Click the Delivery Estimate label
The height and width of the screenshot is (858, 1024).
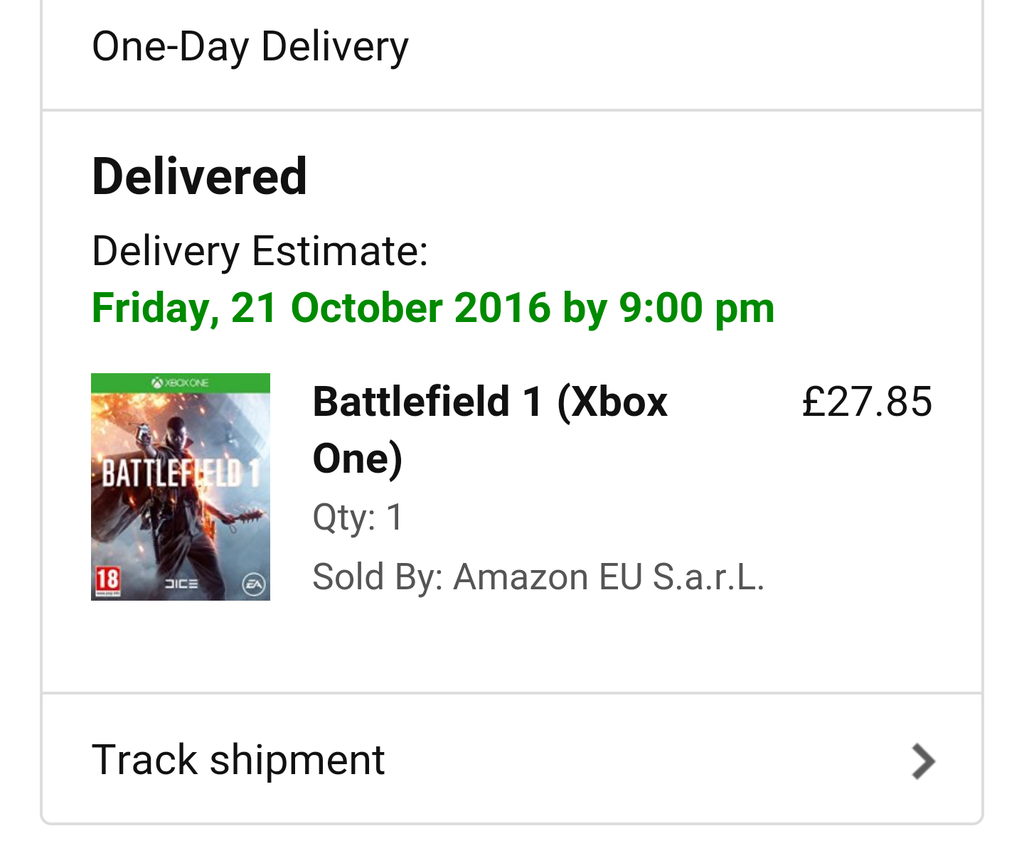[259, 251]
